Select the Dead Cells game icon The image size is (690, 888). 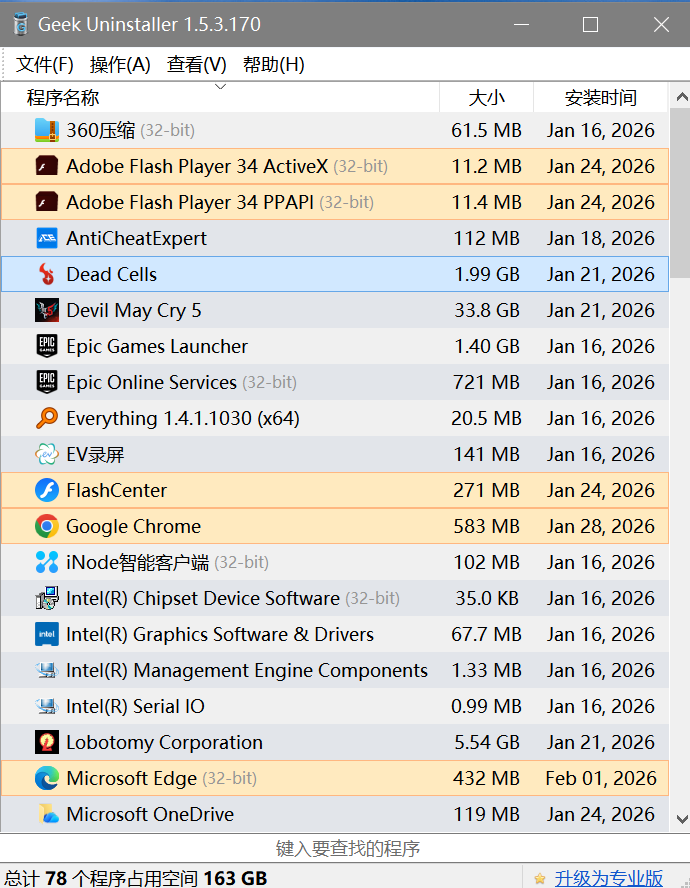(47, 274)
